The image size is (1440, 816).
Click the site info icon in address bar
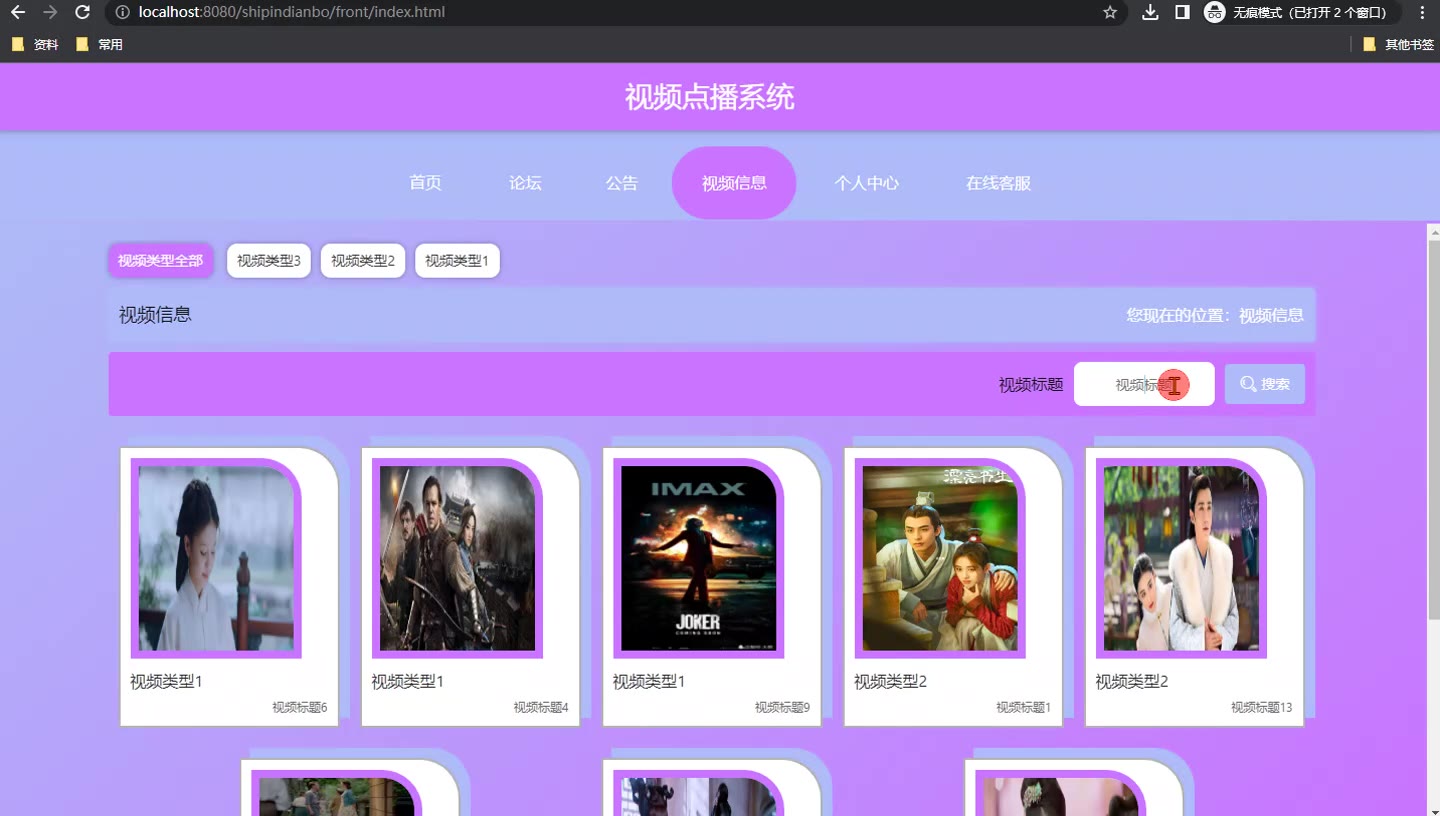[x=122, y=12]
